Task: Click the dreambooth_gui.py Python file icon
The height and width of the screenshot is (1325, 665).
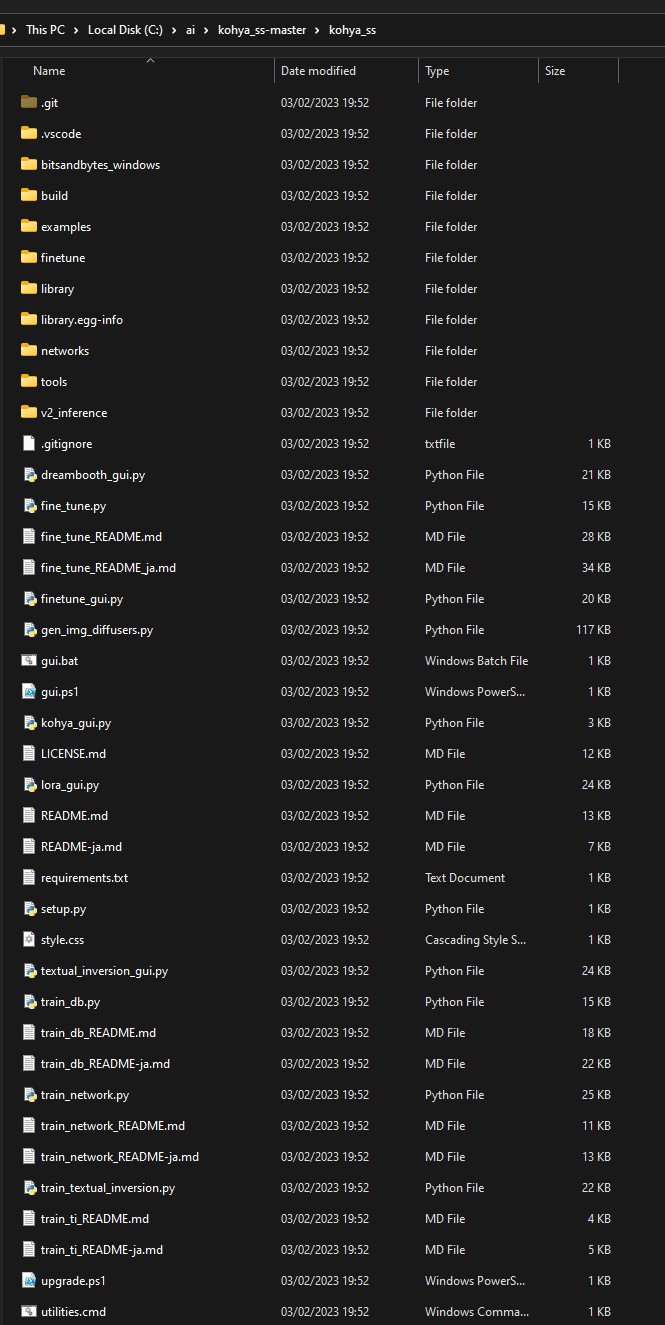Action: (x=29, y=474)
